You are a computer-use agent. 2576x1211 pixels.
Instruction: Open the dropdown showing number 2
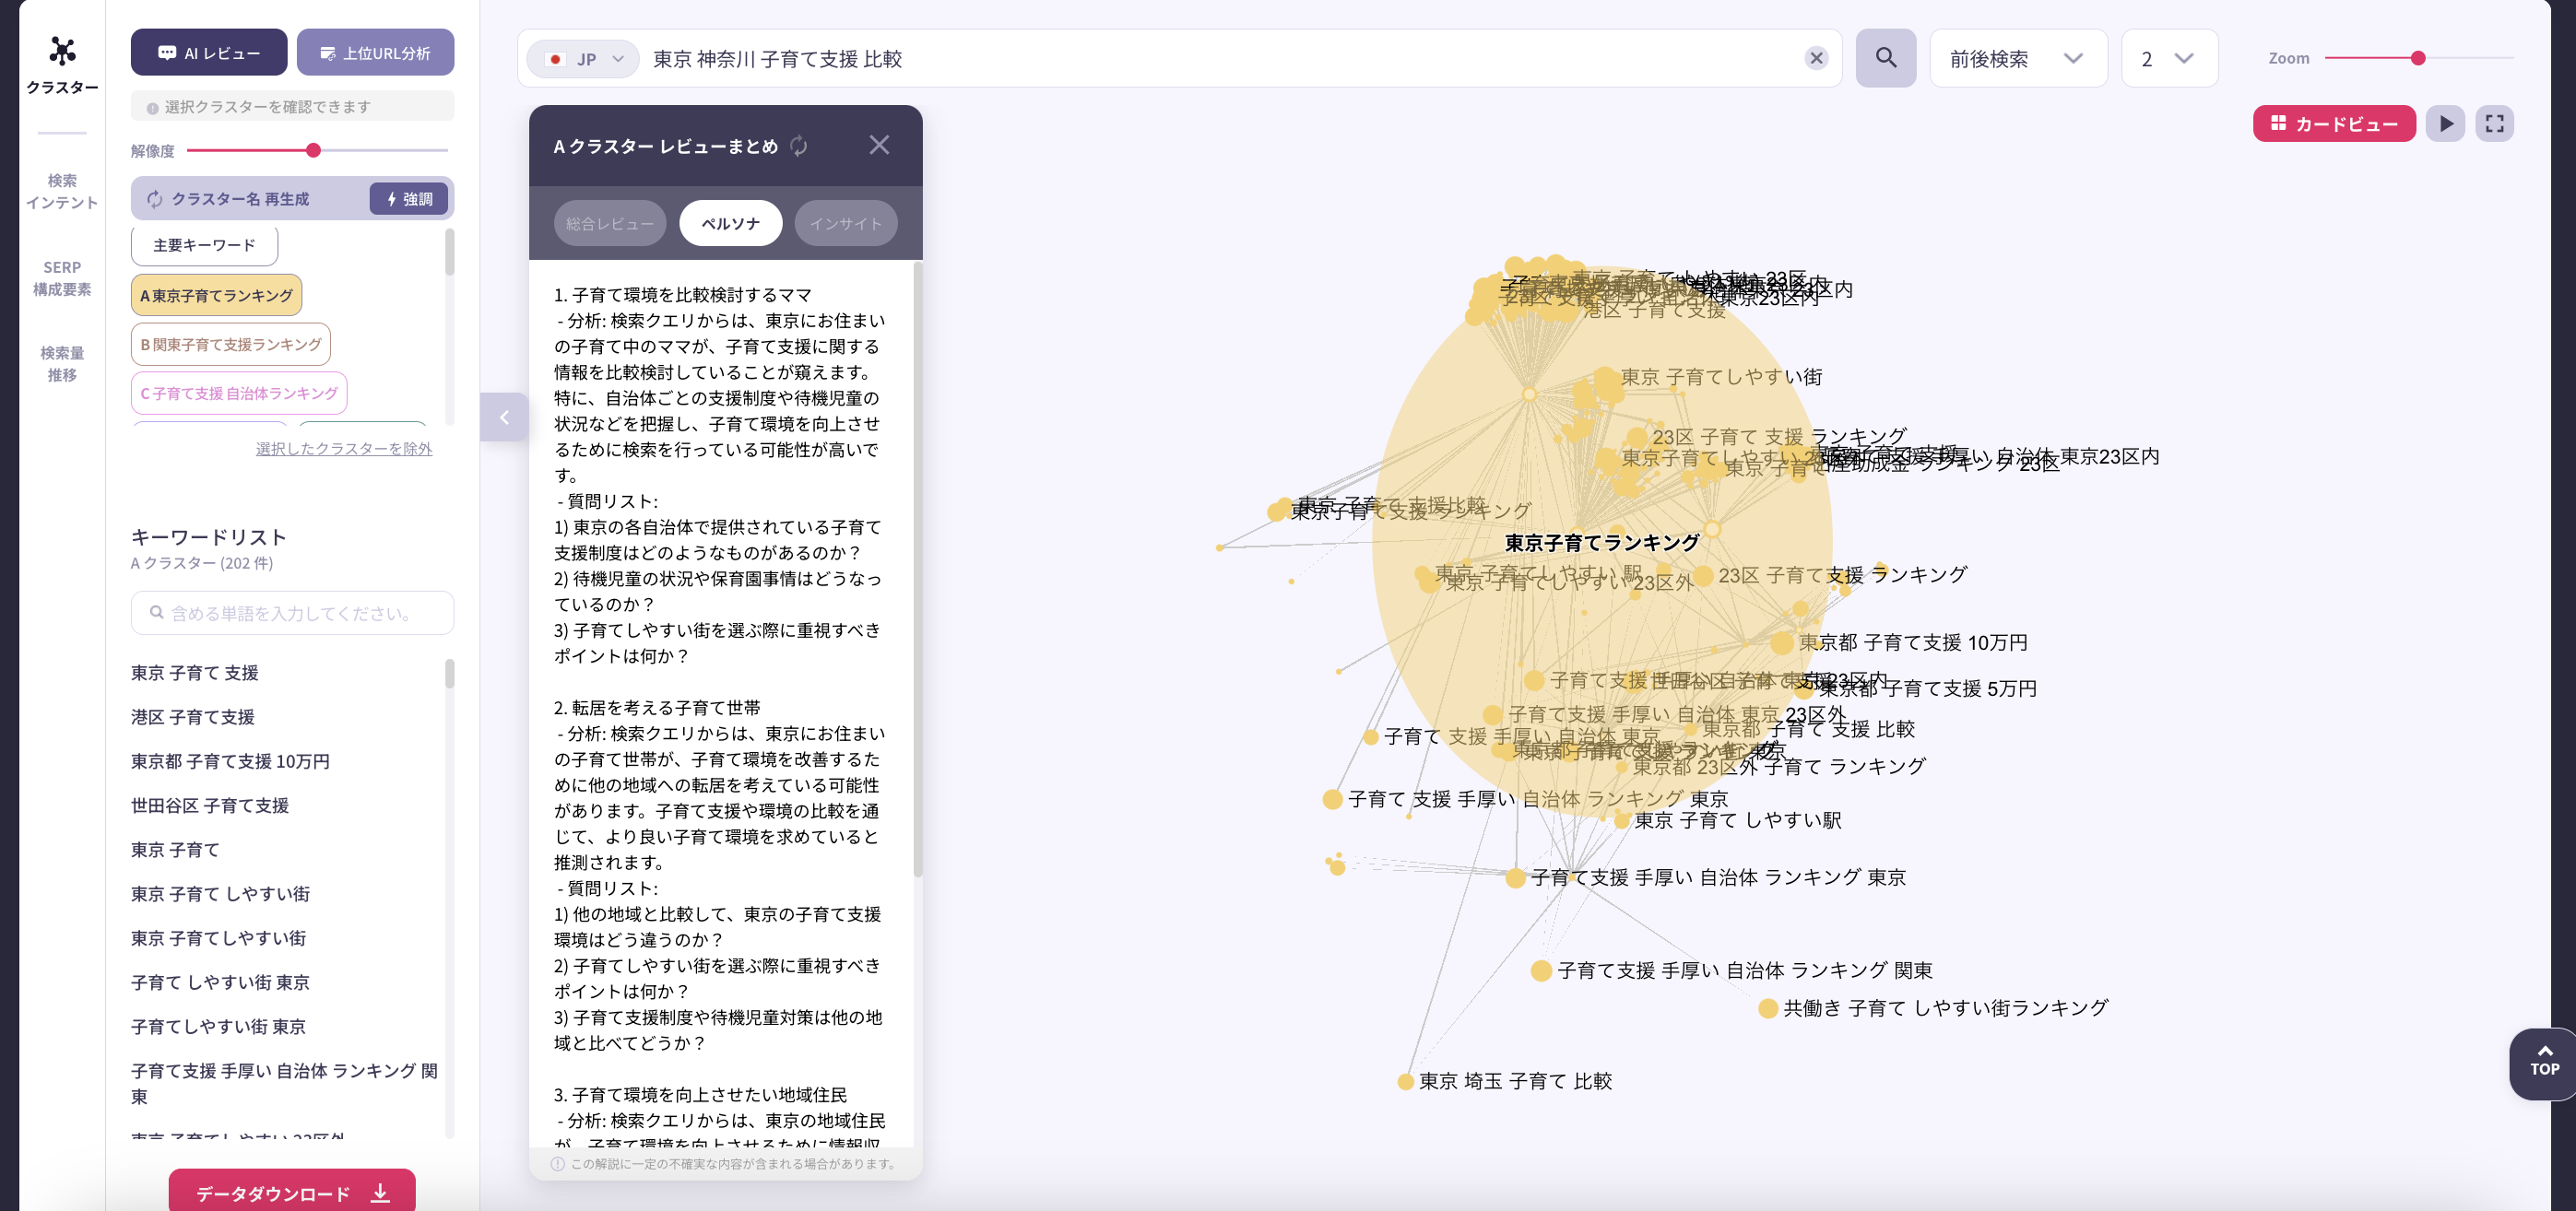(x=2168, y=59)
